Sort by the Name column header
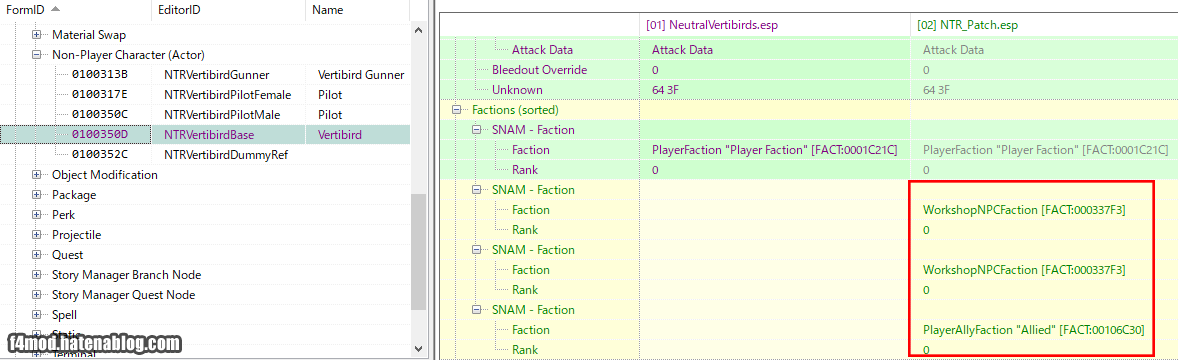This screenshot has height=360, width=1178. pyautogui.click(x=358, y=11)
